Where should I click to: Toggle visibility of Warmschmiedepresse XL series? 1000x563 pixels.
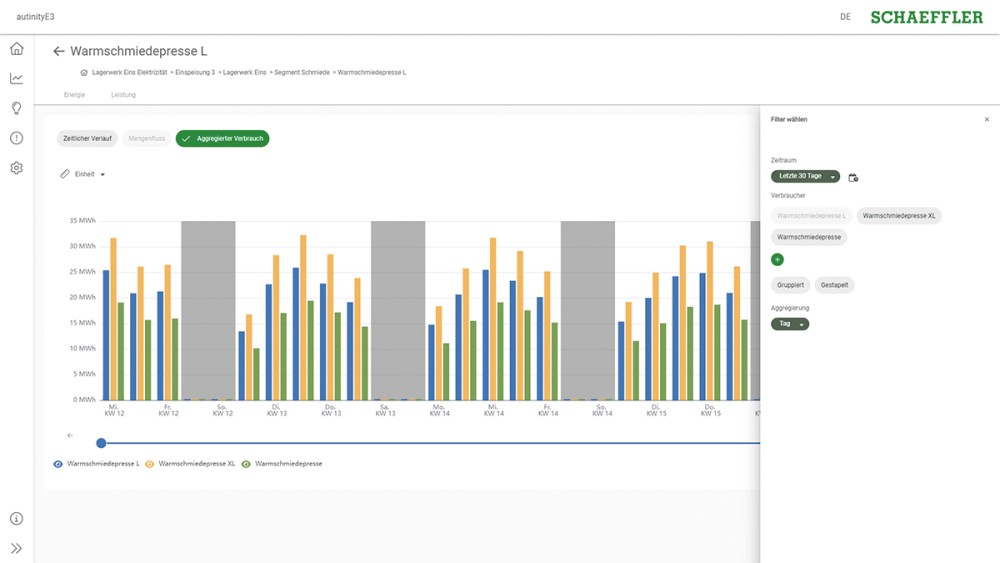click(x=150, y=464)
